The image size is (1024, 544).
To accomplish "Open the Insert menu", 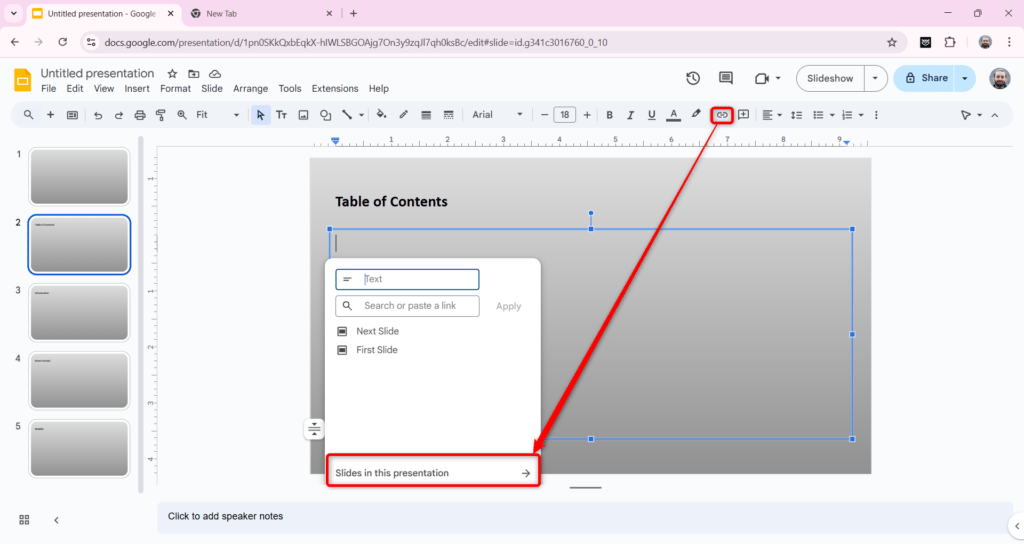I will tap(137, 89).
